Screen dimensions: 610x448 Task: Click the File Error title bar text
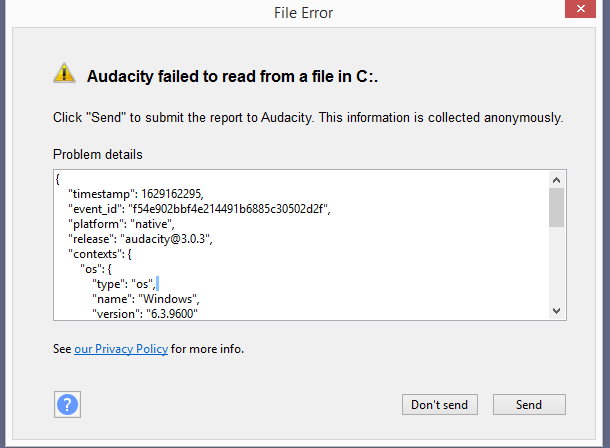pyautogui.click(x=303, y=13)
